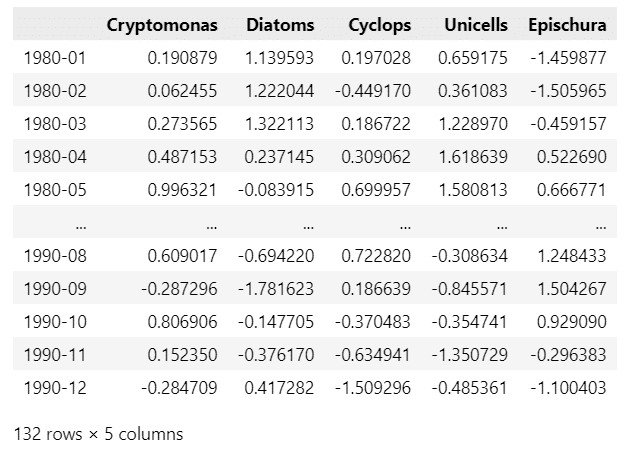Image resolution: width=641 pixels, height=458 pixels.
Task: Select the Cryptomonas column header
Action: pyautogui.click(x=162, y=25)
